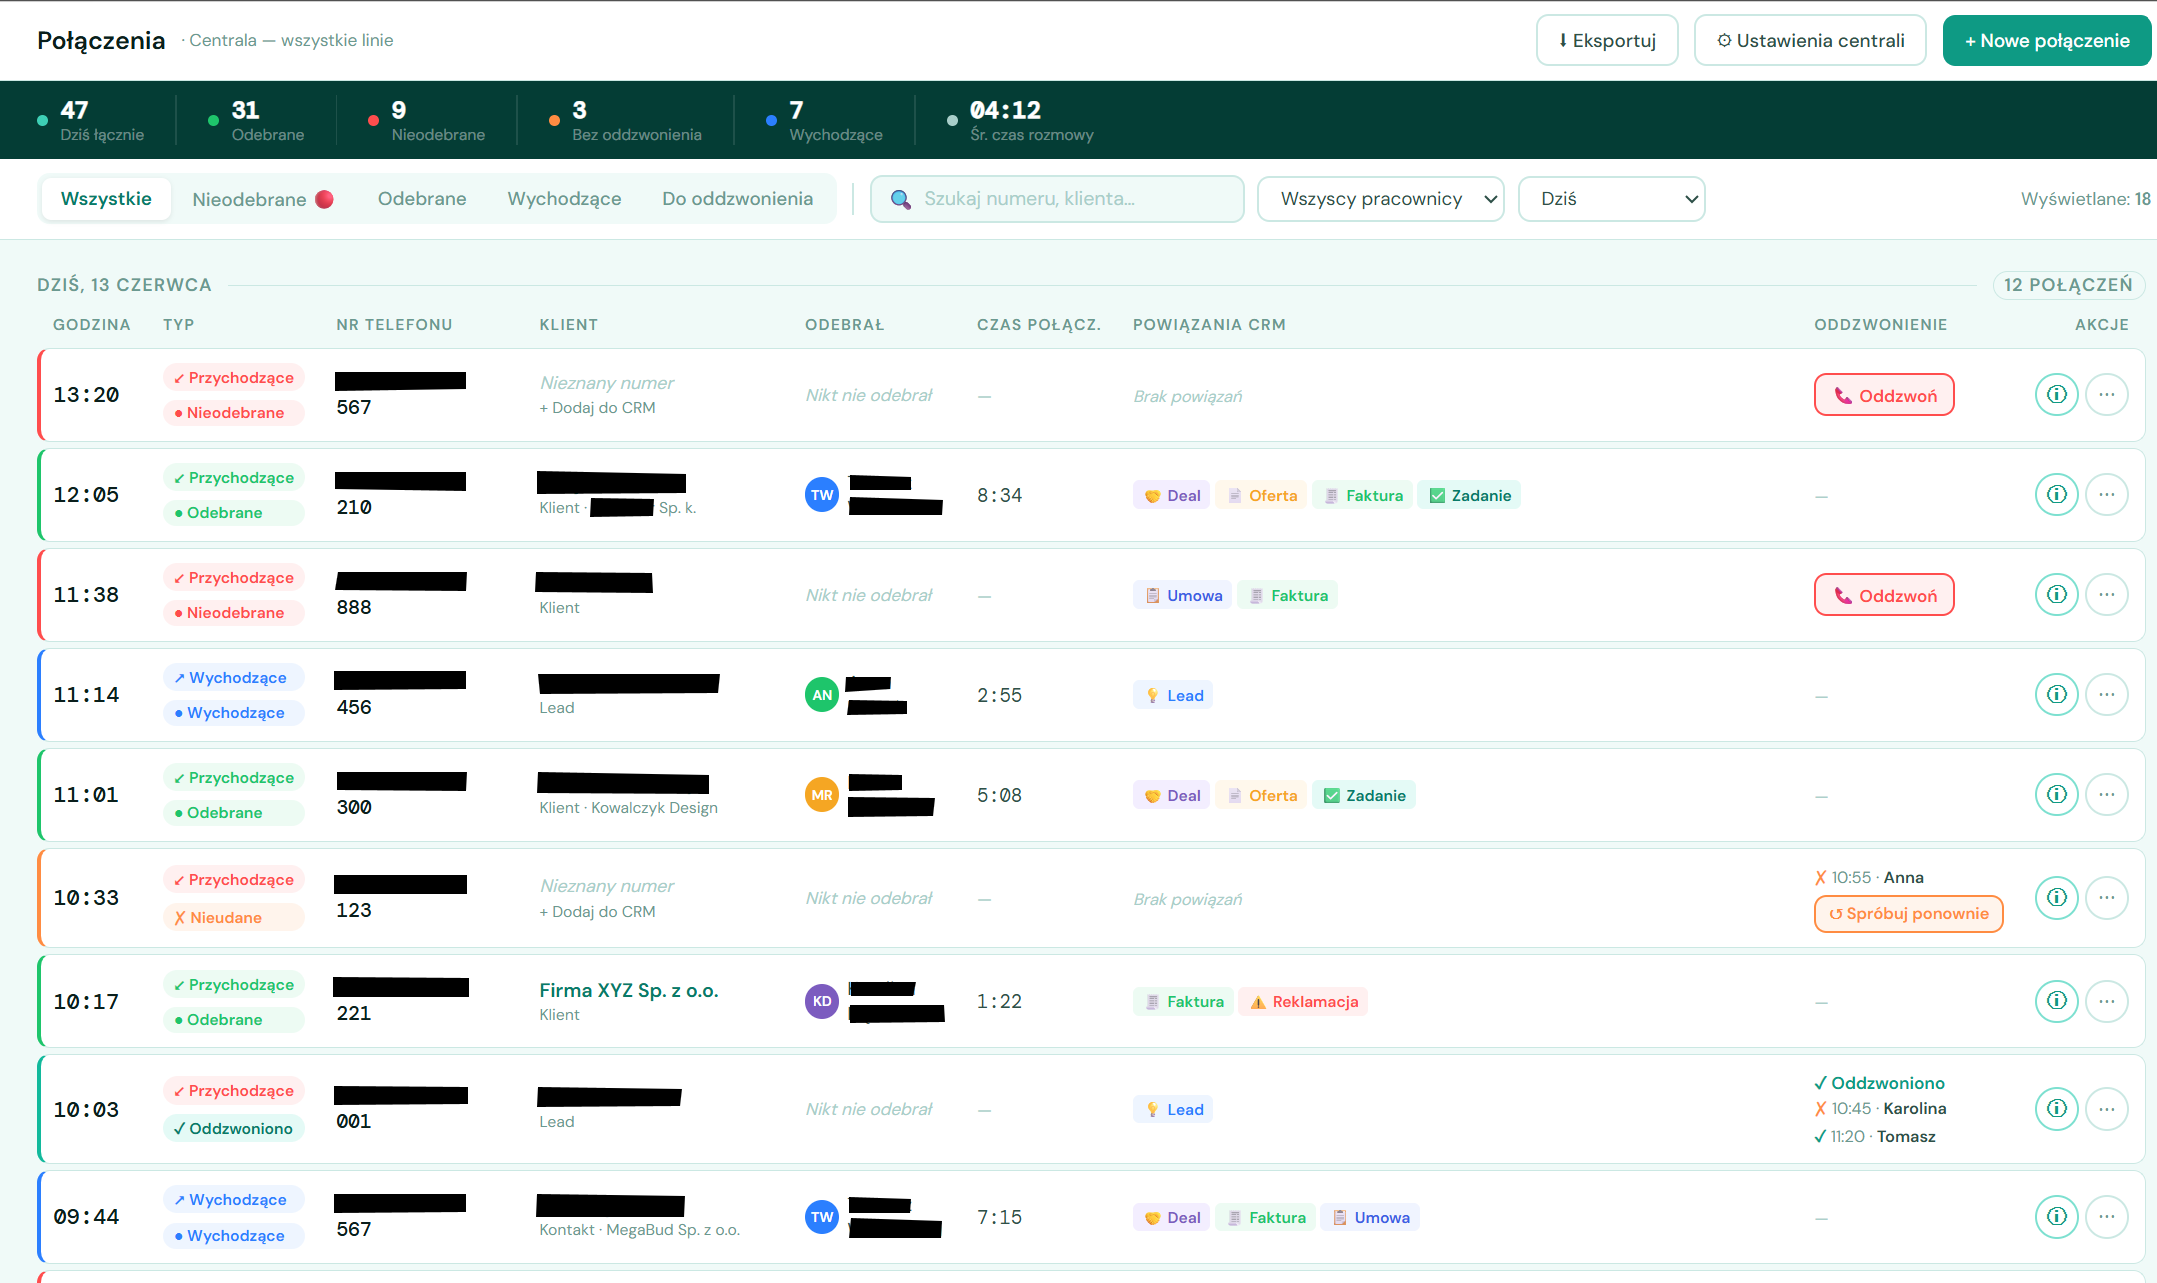Viewport: 2157px width, 1283px height.
Task: Select the Lead tag on the 11:14 call
Action: 1172,694
